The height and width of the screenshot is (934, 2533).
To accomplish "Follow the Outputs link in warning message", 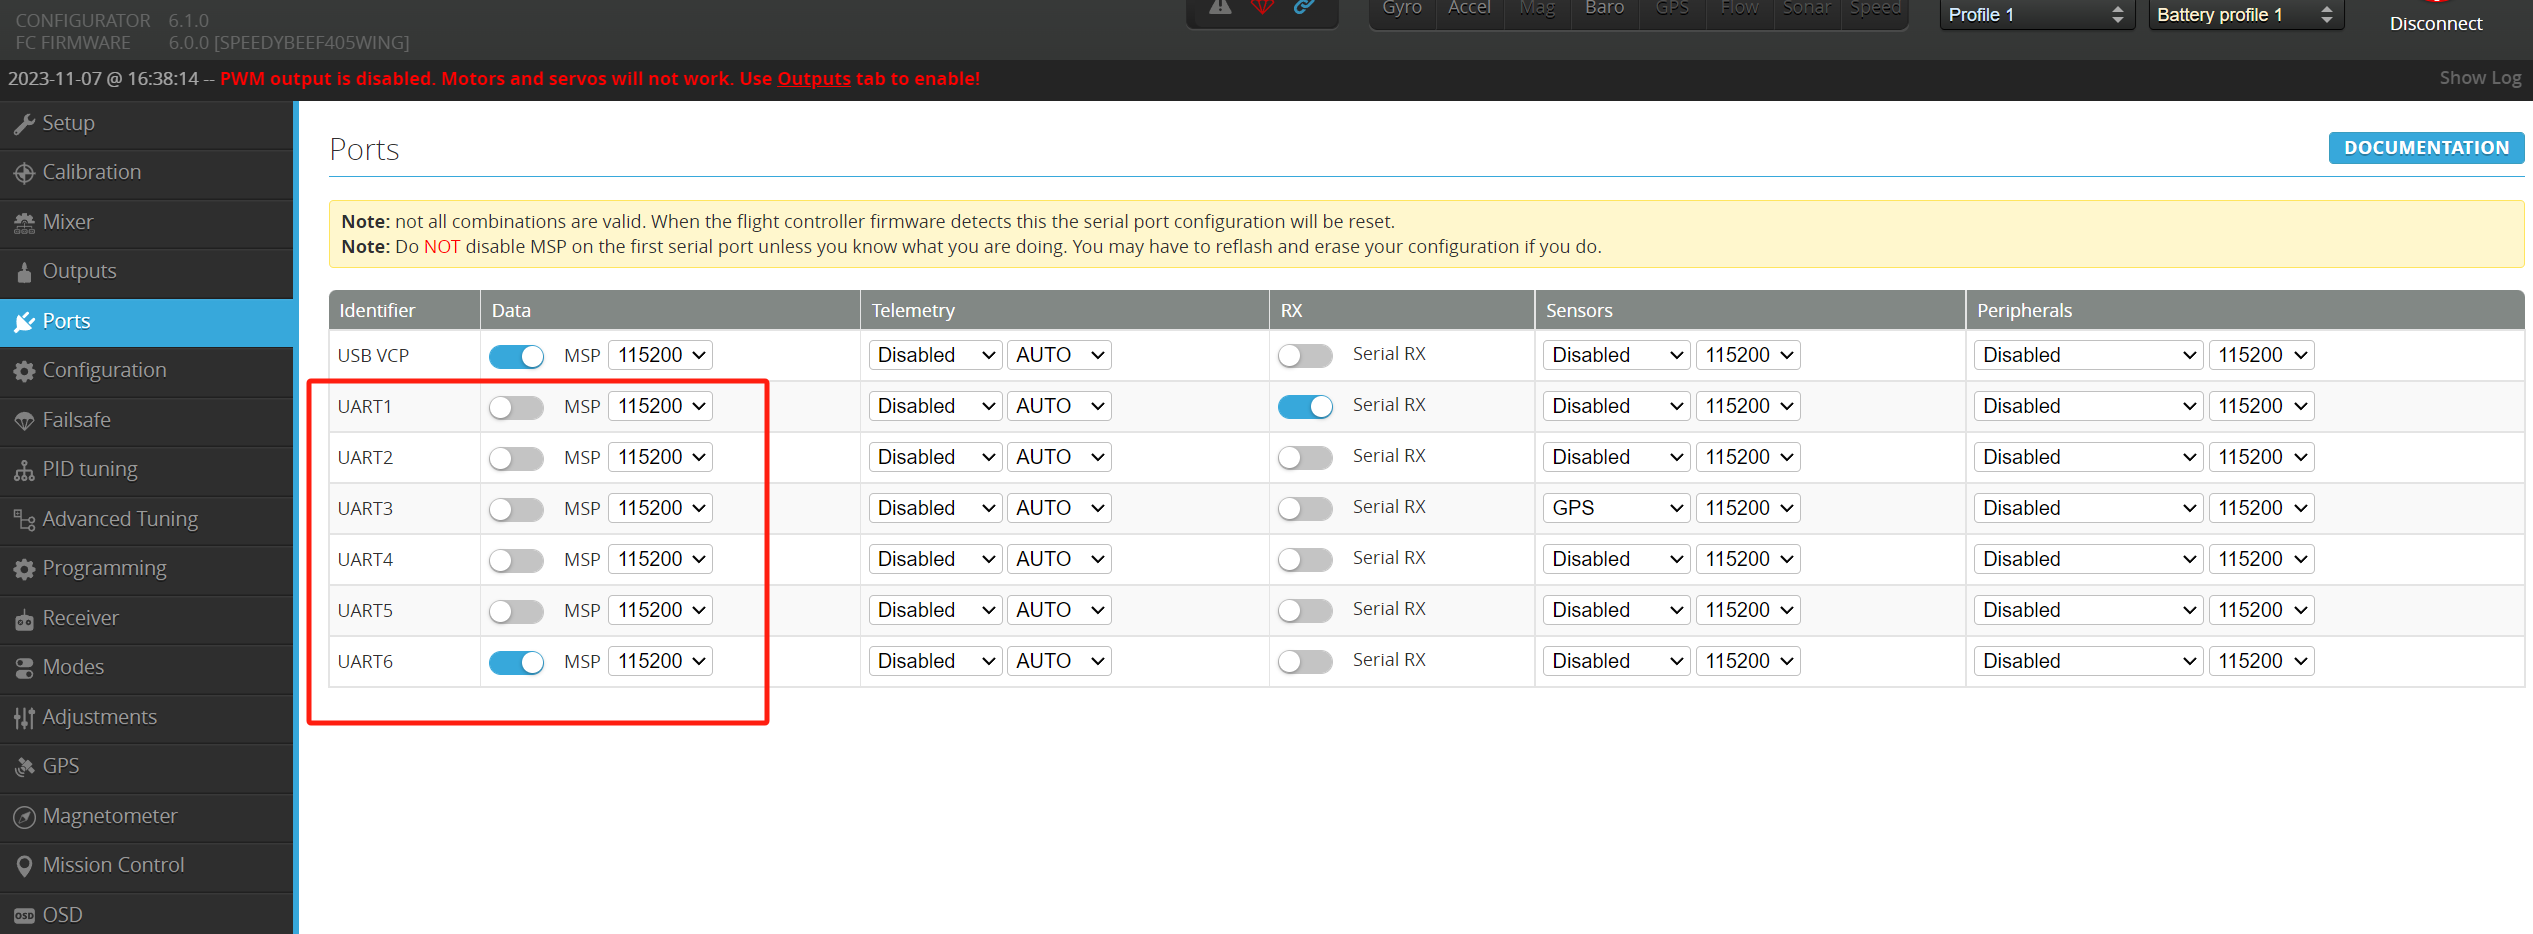I will 813,79.
